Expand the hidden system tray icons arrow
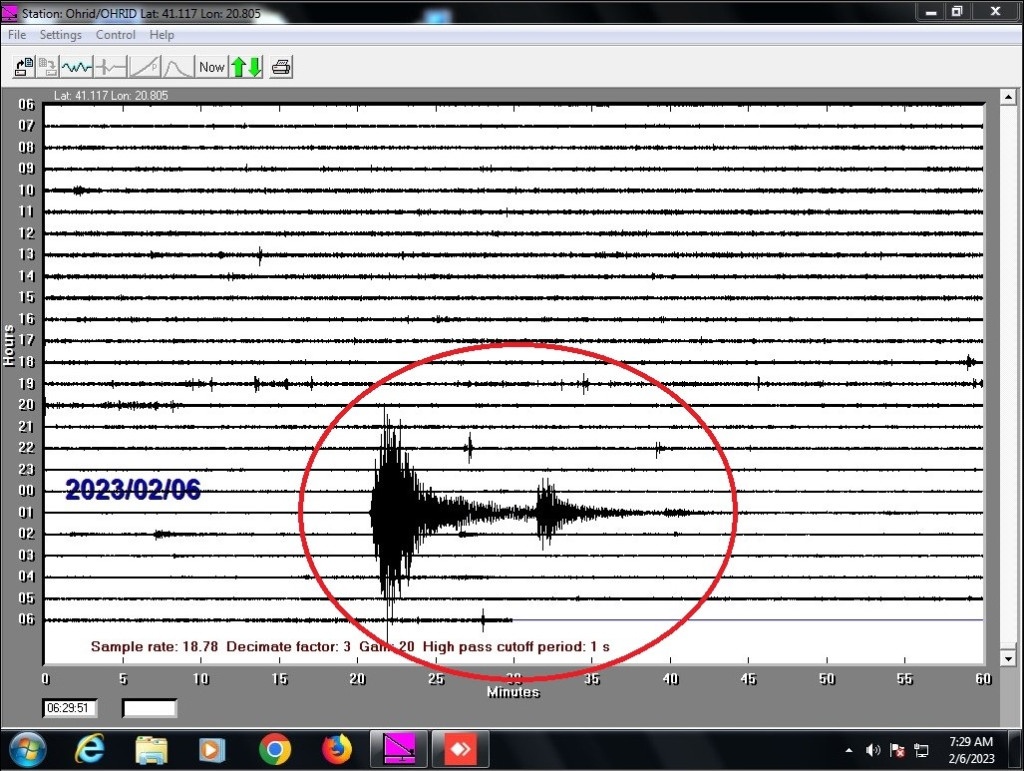The width and height of the screenshot is (1024, 771). click(849, 750)
